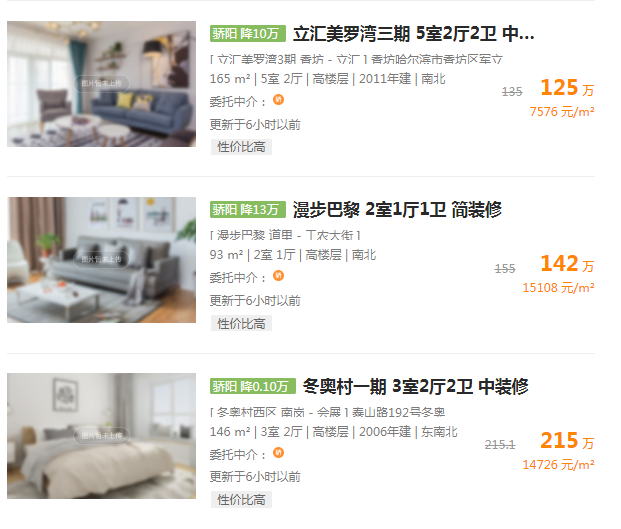Click the 骄阳 降13万 green badge

point(248,209)
